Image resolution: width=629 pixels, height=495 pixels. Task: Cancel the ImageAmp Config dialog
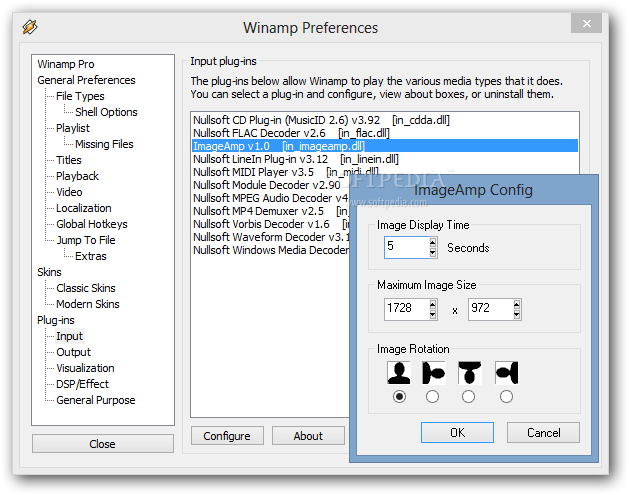tap(543, 432)
